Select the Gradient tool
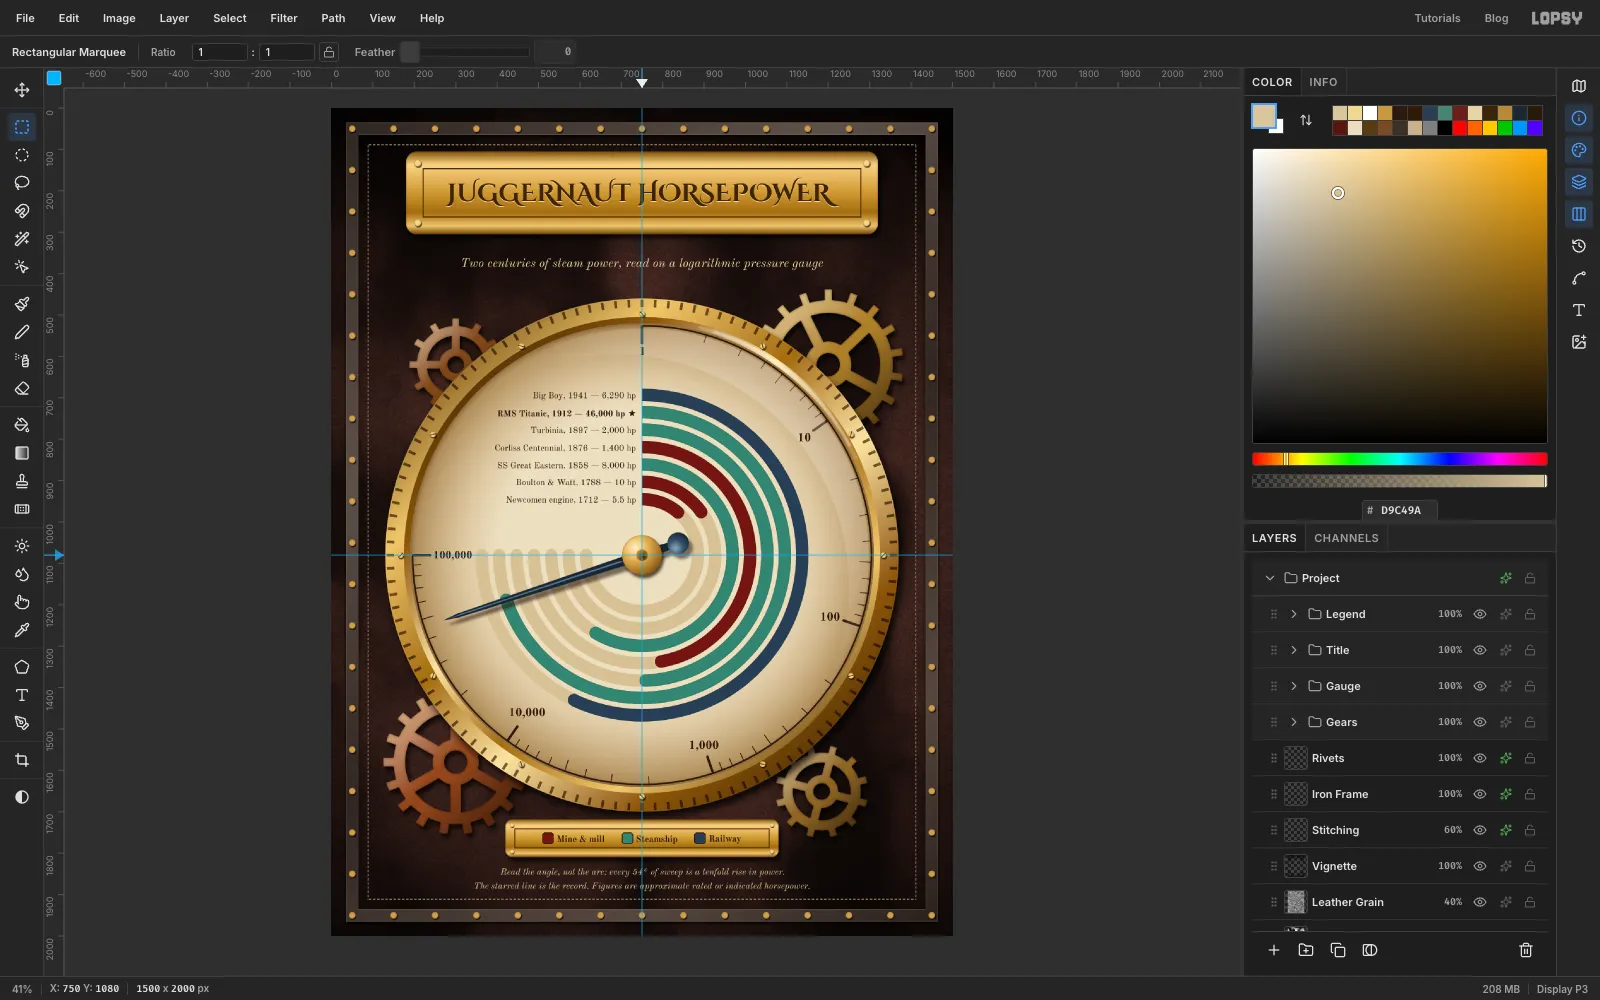The width and height of the screenshot is (1600, 1000). [x=22, y=453]
